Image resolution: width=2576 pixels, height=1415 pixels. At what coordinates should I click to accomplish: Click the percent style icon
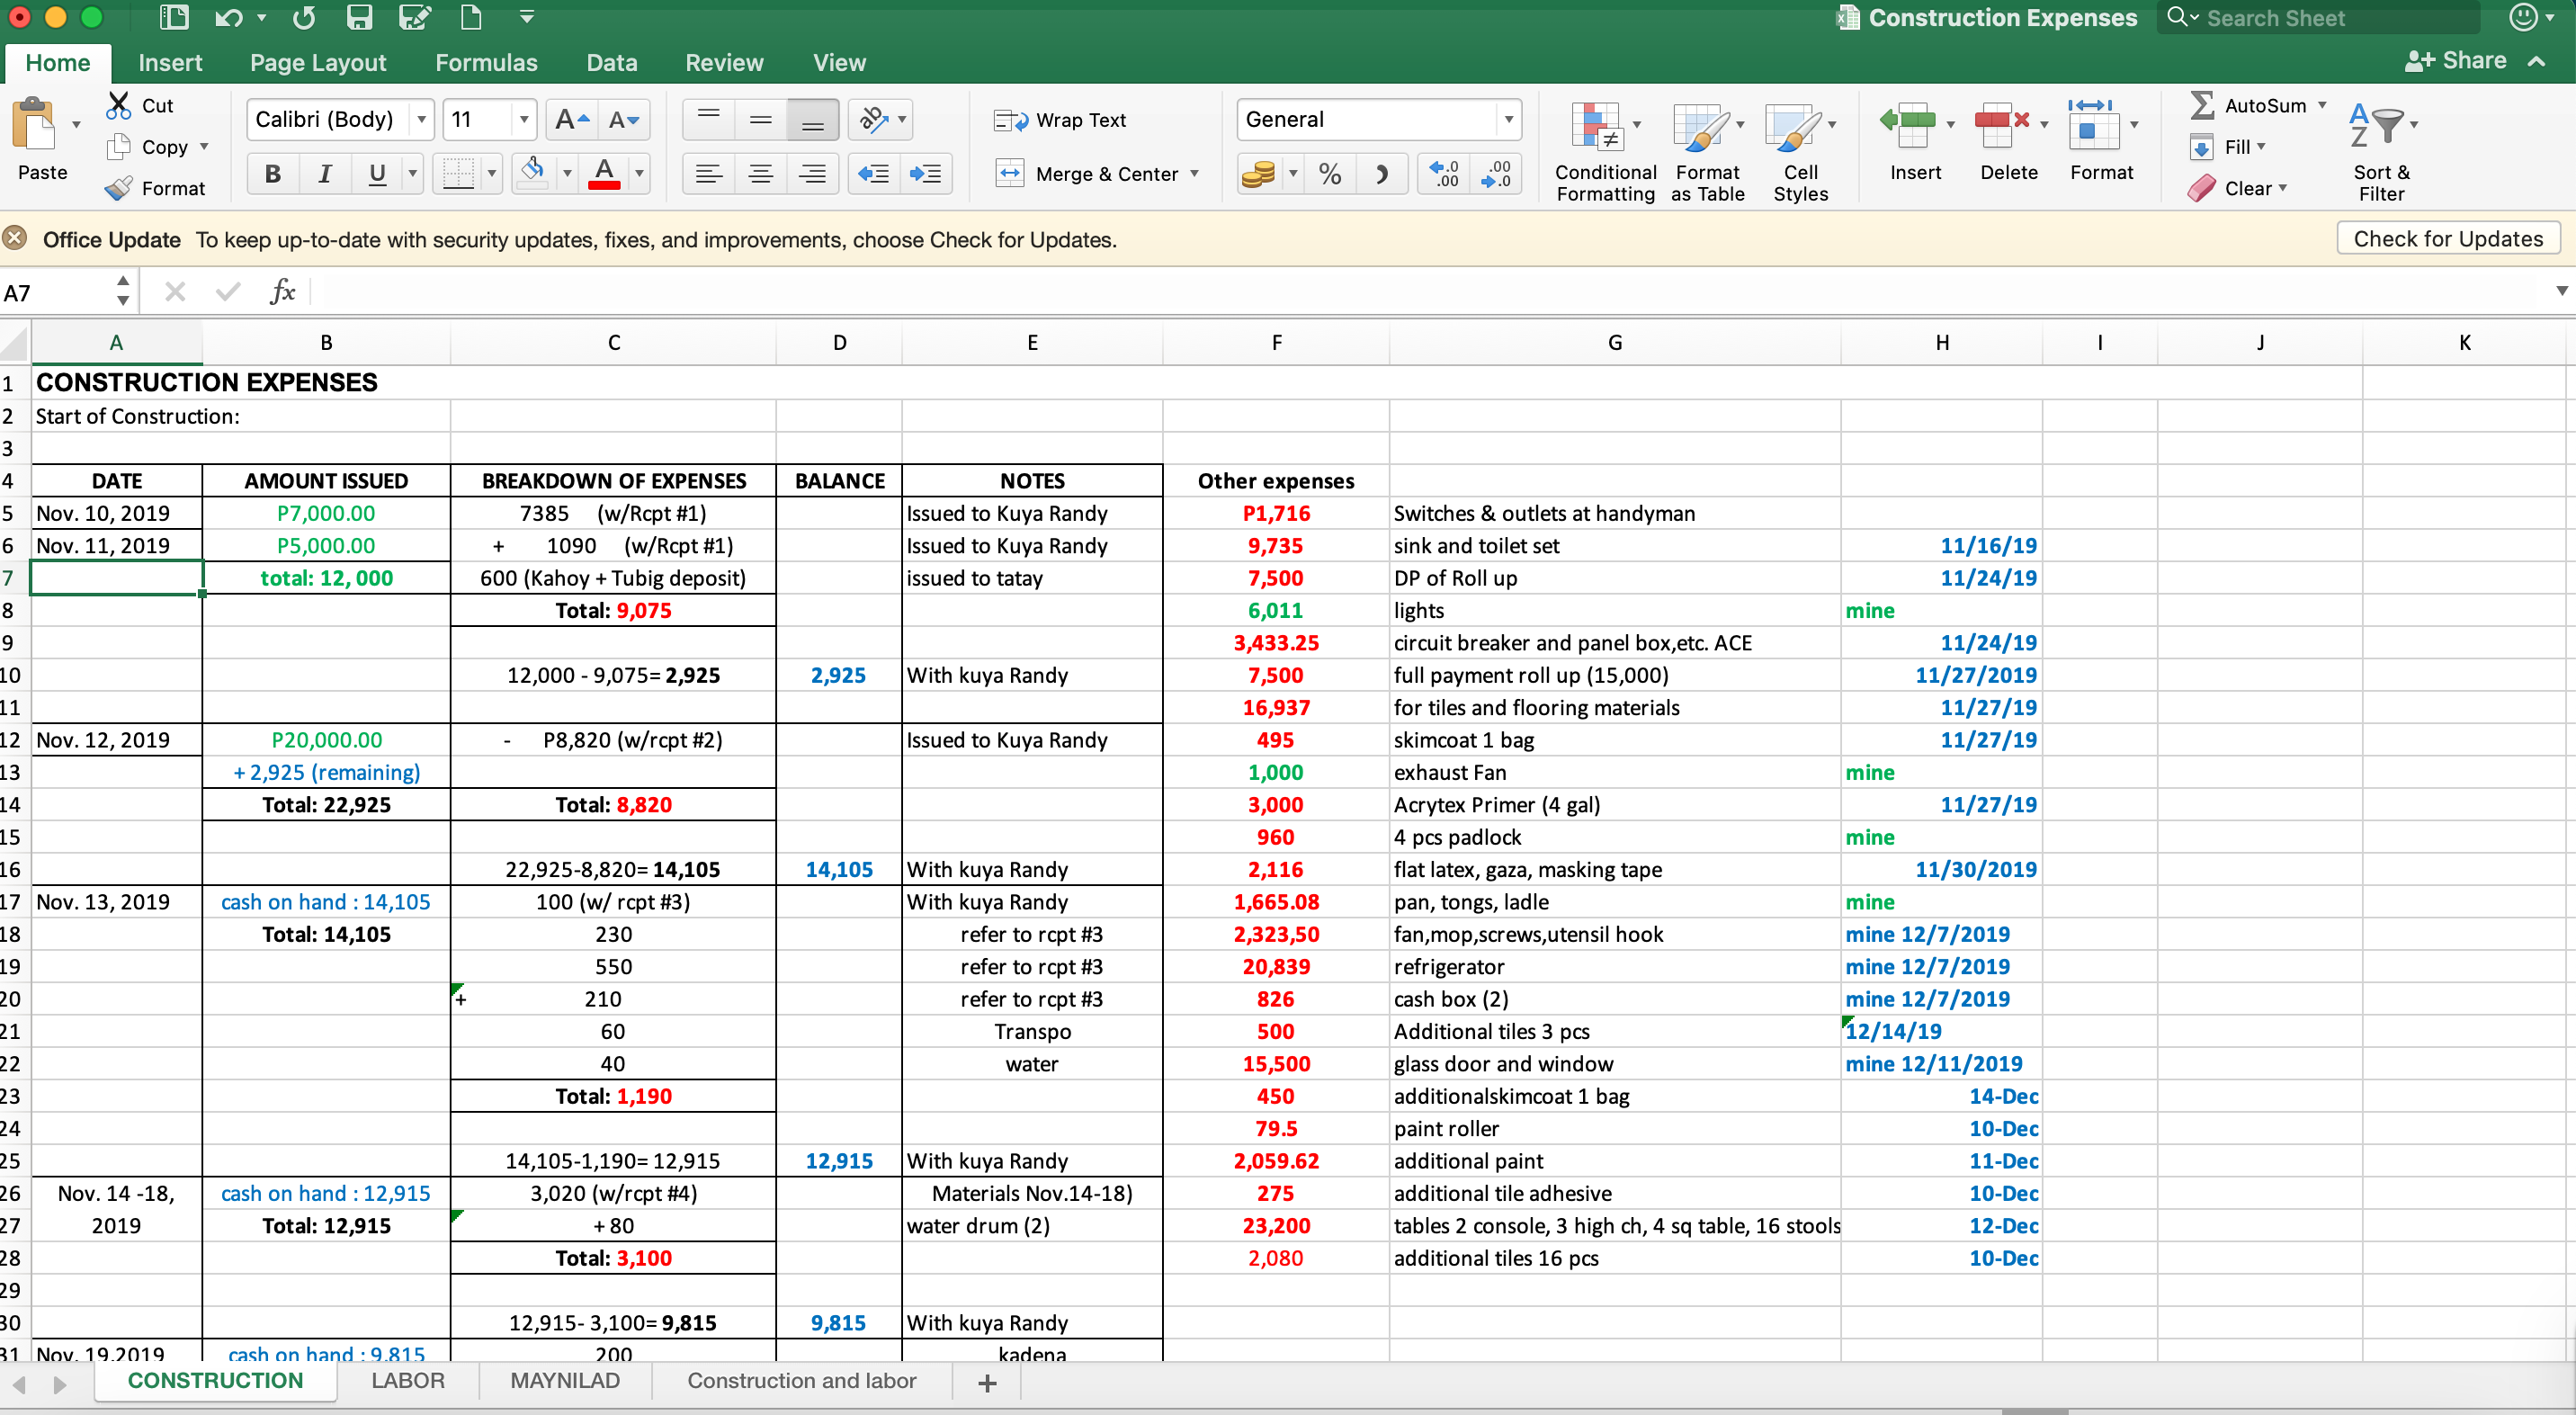(1329, 174)
